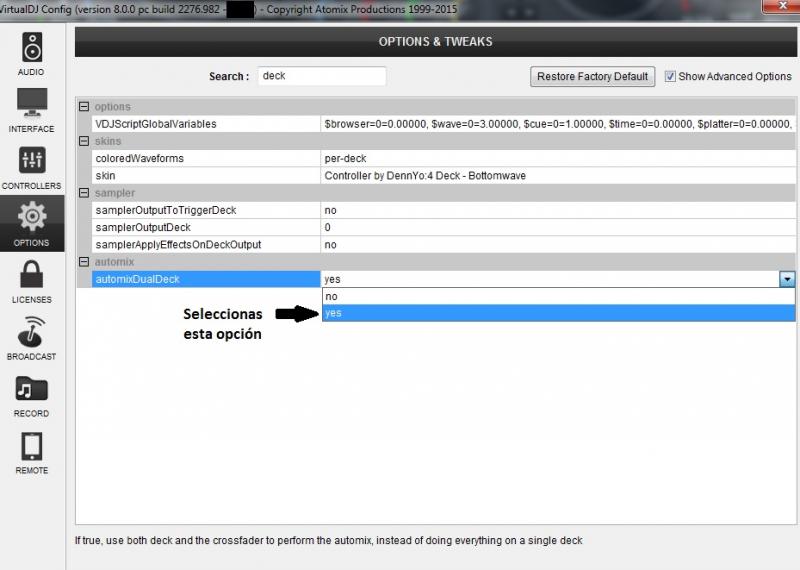Screen dimensions: 800x570
Task: Collapse the automix group
Action: (84, 262)
